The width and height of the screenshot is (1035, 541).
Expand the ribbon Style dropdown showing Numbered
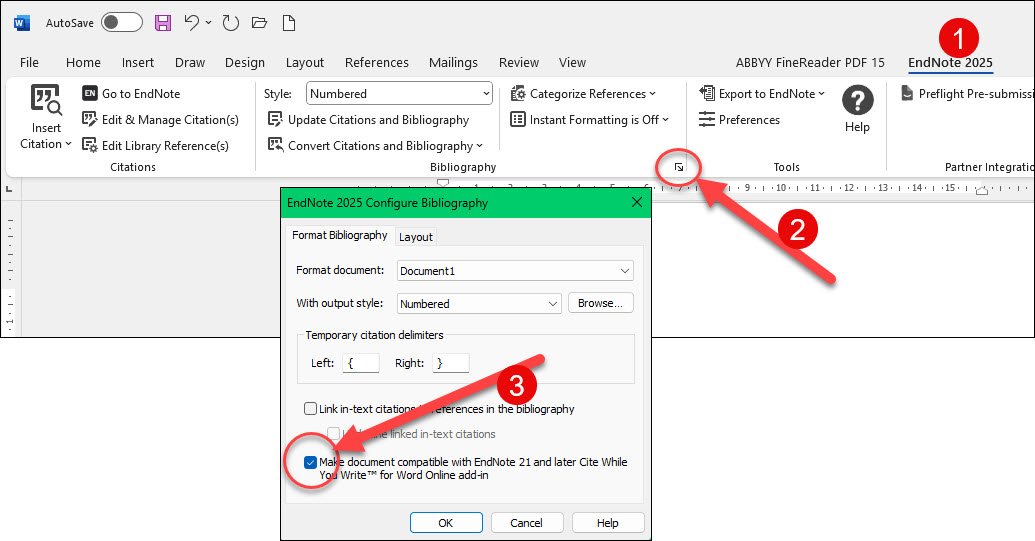pyautogui.click(x=486, y=94)
